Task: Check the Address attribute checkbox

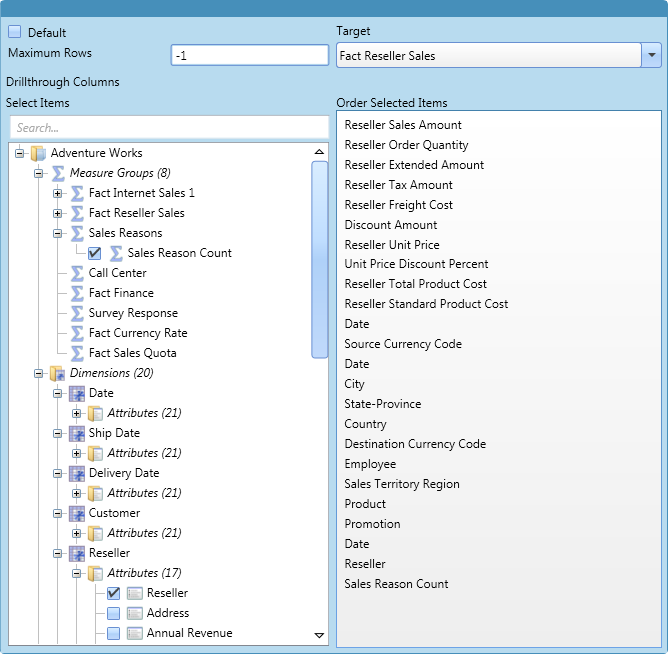Action: tap(114, 614)
